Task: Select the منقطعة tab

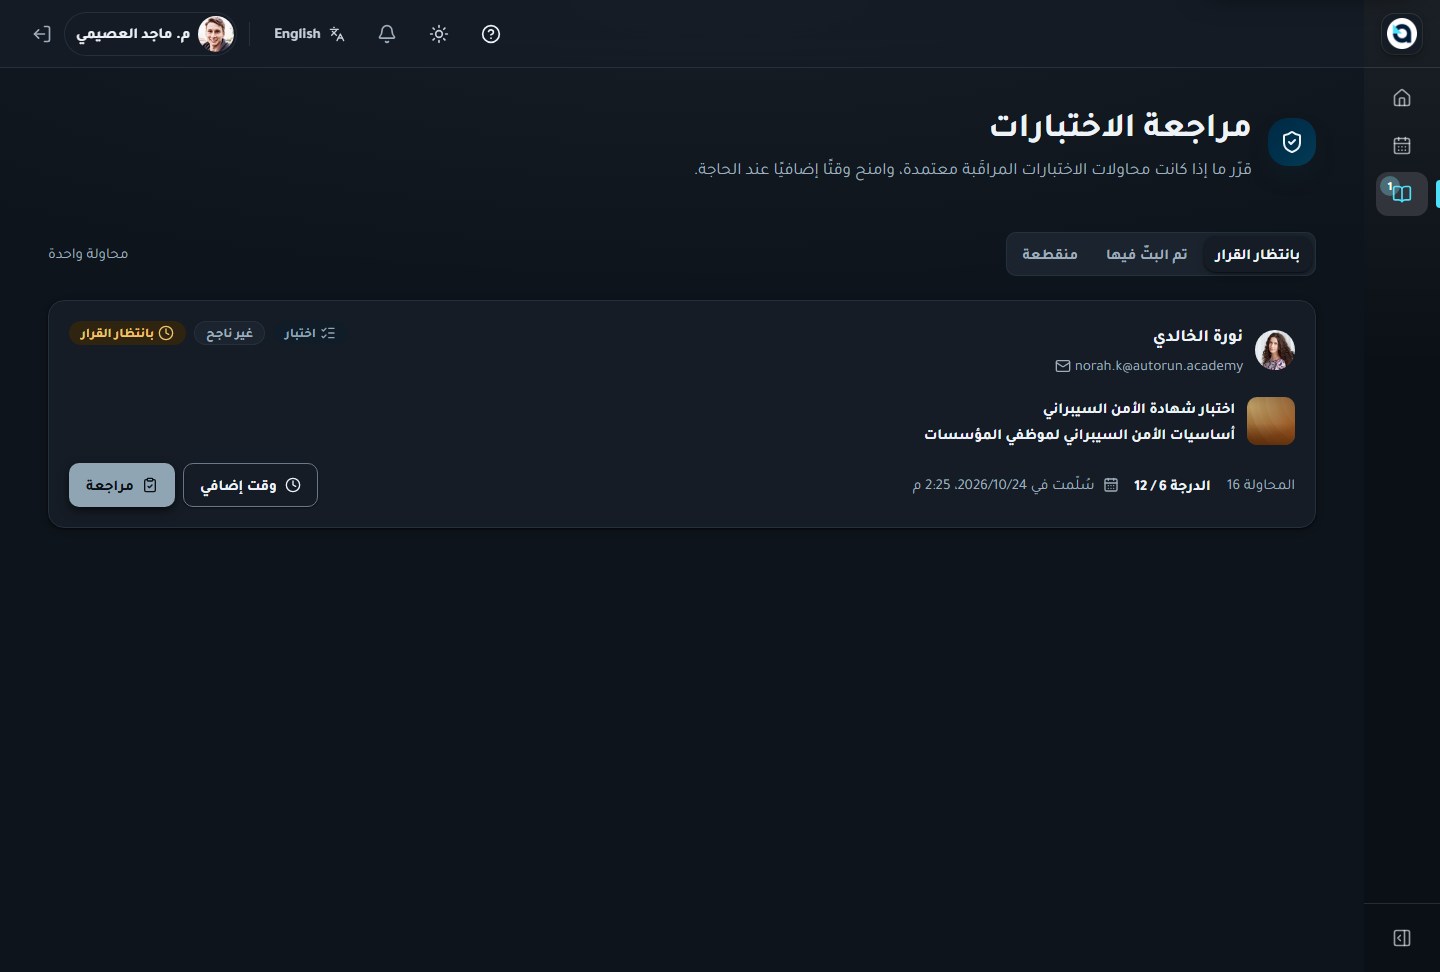Action: click(x=1050, y=254)
